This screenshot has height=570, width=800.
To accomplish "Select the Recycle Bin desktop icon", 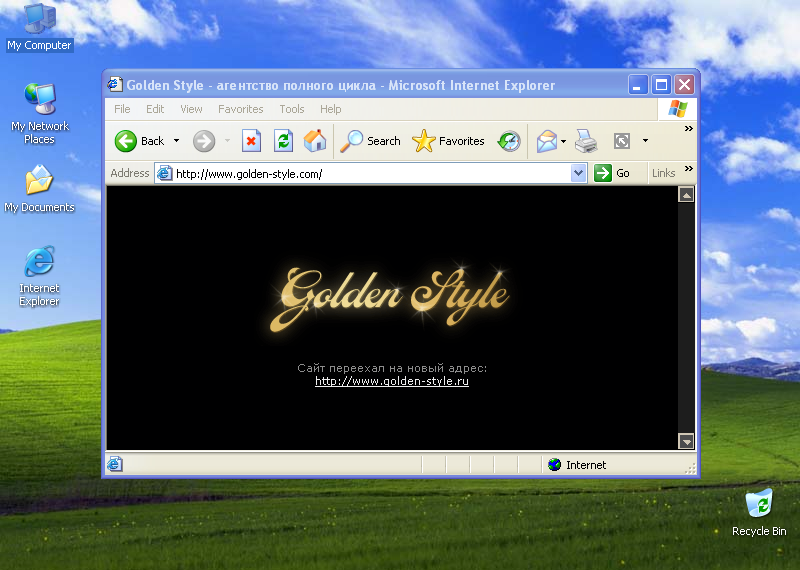I will [x=759, y=512].
